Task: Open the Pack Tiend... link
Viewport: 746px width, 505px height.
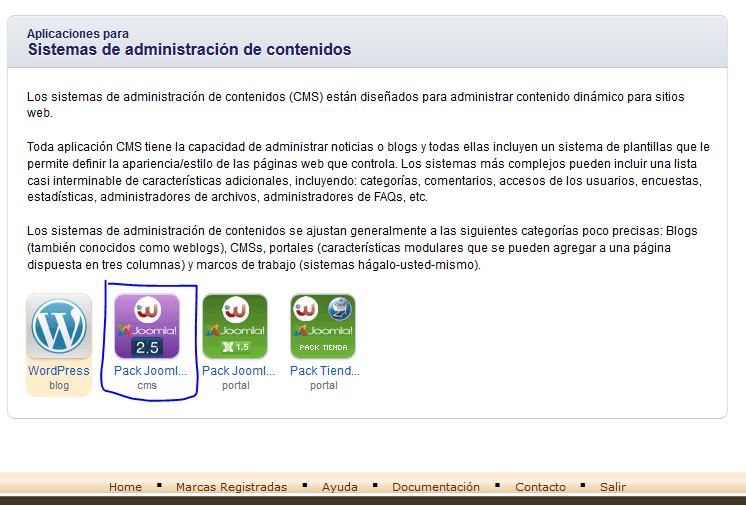Action: [324, 371]
